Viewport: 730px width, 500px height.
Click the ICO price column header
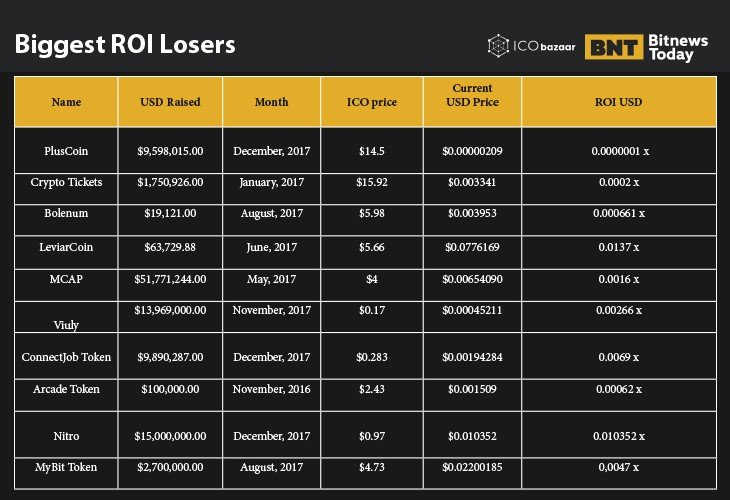pos(371,102)
